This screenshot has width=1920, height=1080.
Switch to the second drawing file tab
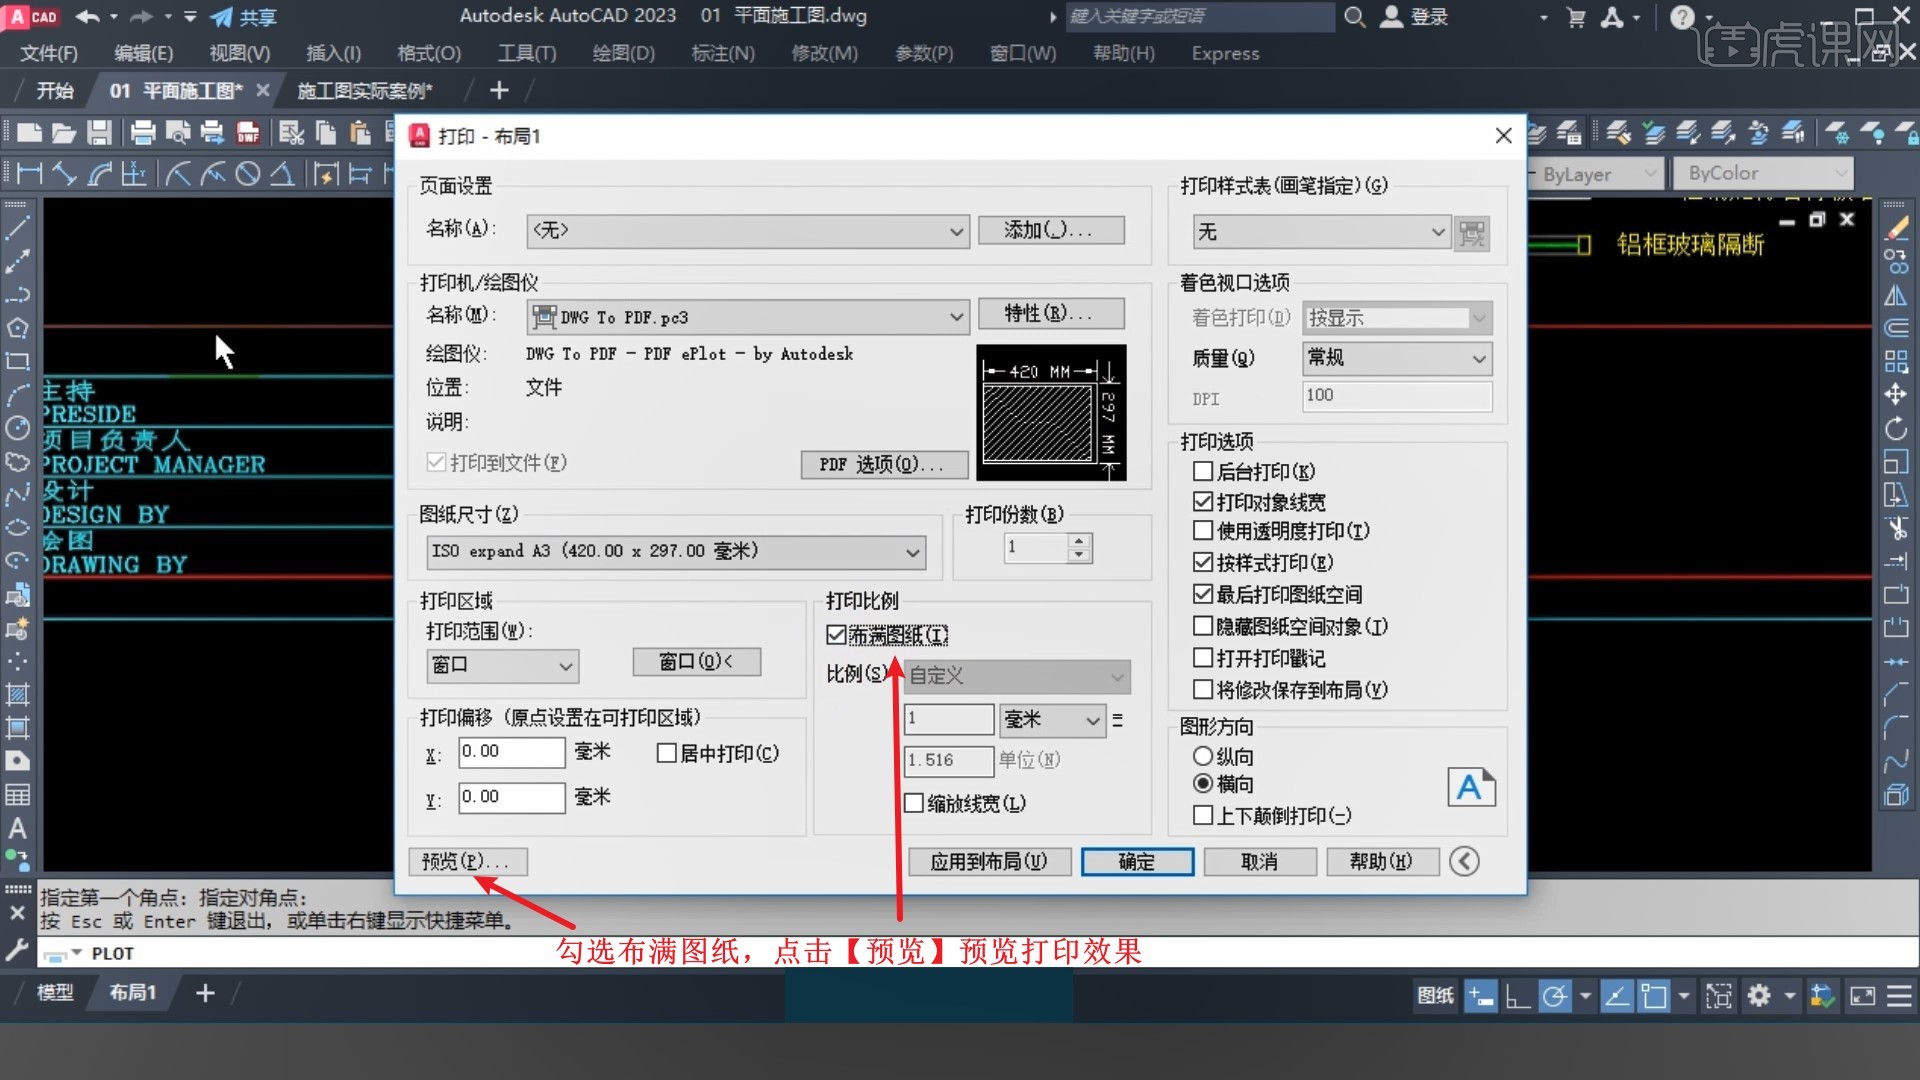364,91
